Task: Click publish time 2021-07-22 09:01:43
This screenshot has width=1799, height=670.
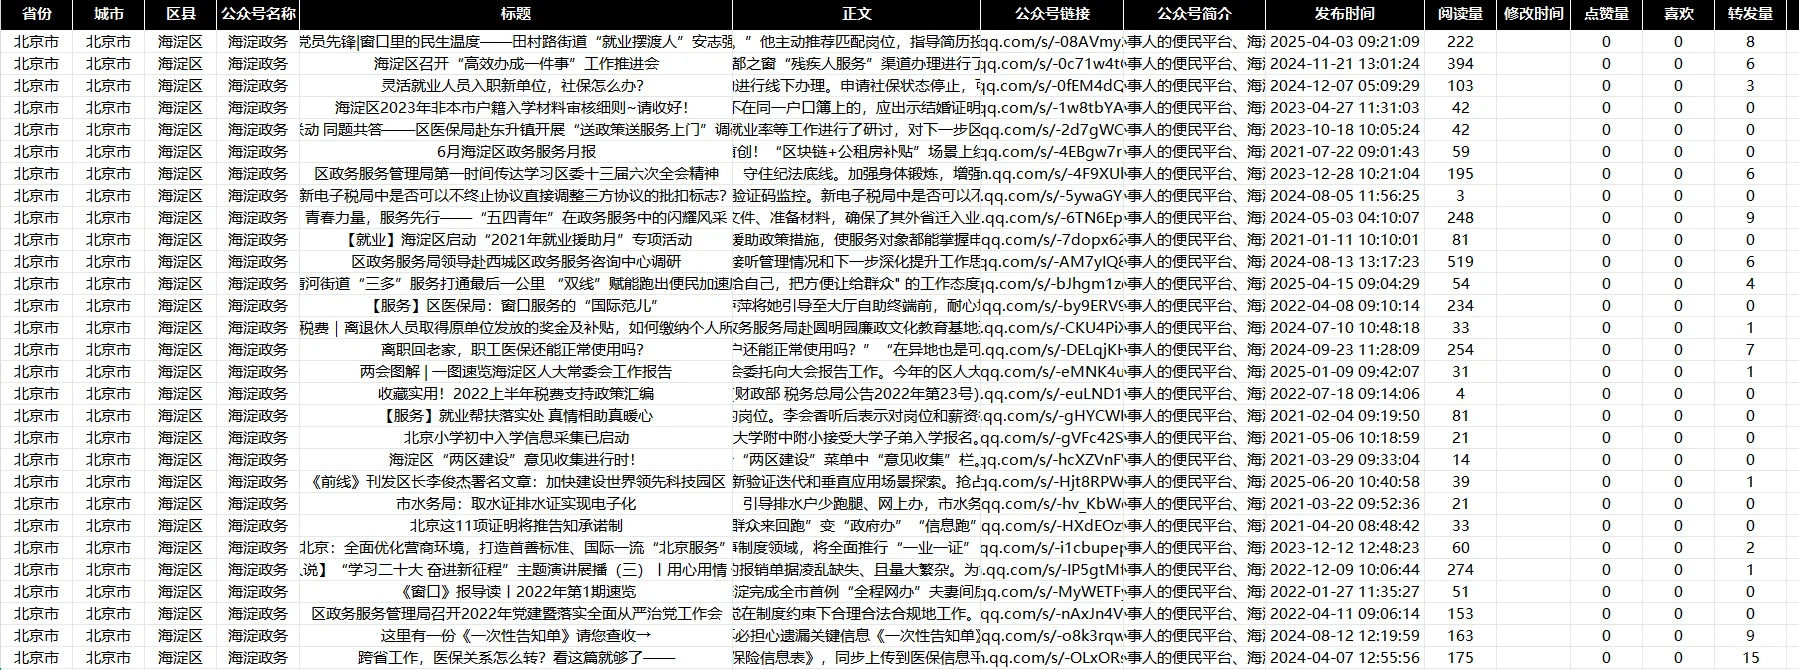Action: [x=1345, y=151]
